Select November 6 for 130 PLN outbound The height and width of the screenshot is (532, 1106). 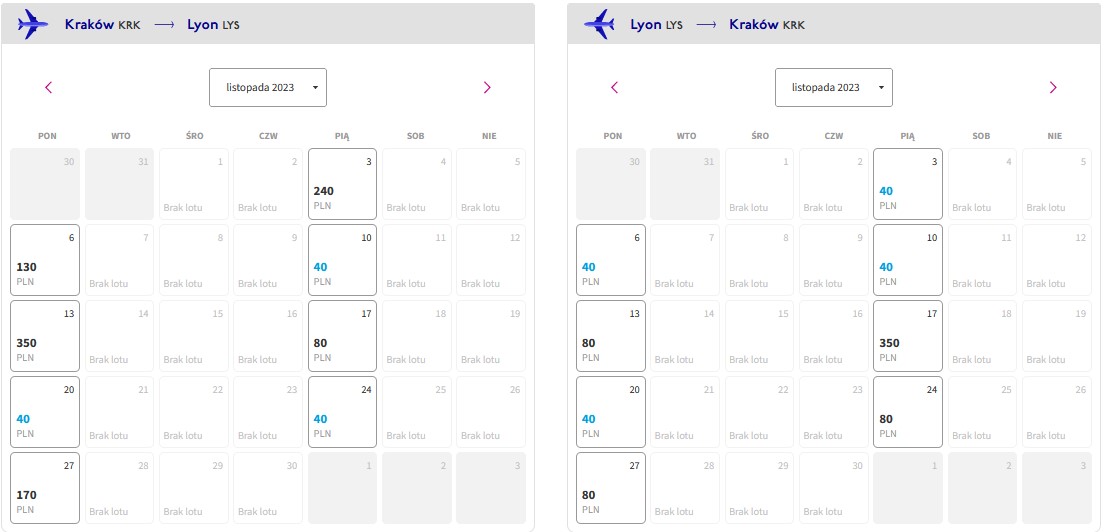click(x=44, y=260)
